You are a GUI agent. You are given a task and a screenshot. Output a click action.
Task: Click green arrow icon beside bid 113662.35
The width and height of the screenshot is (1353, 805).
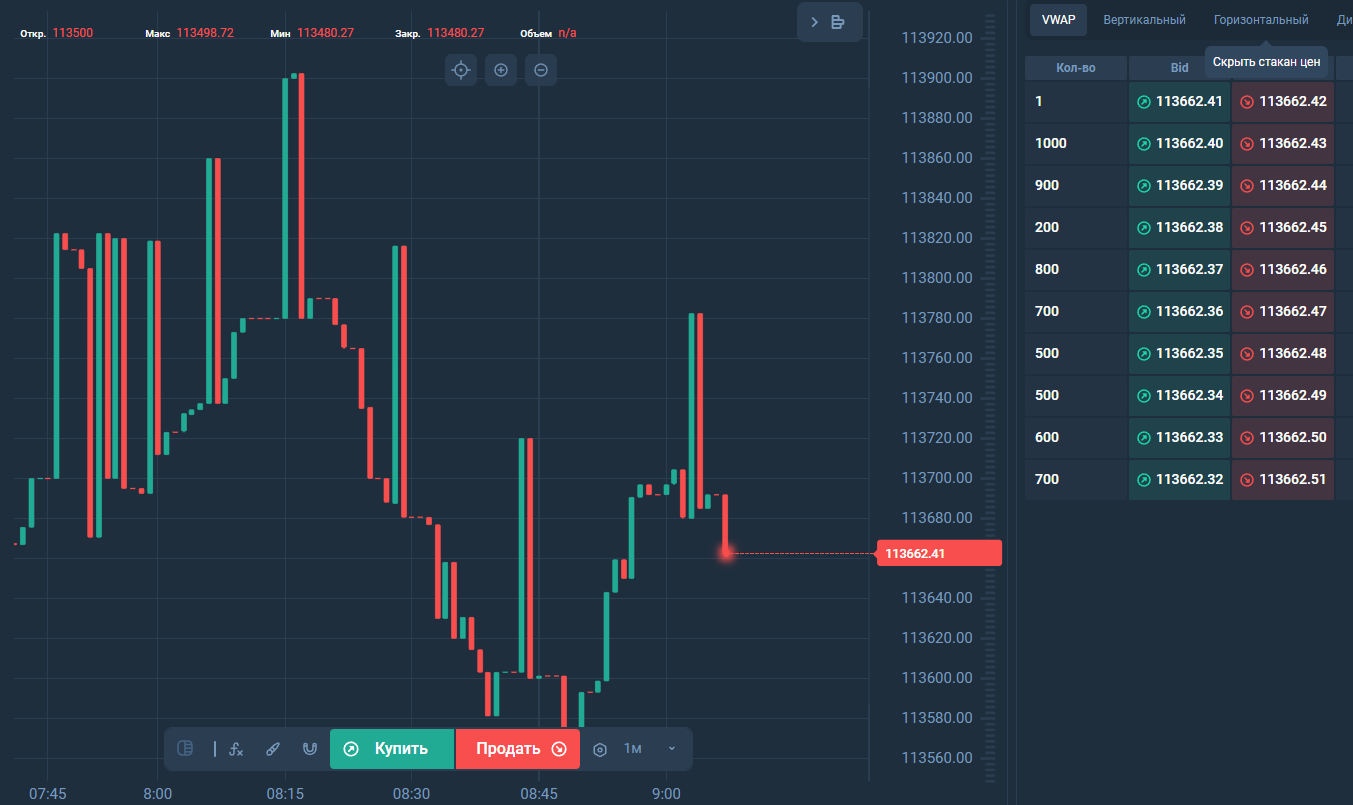click(x=1144, y=354)
